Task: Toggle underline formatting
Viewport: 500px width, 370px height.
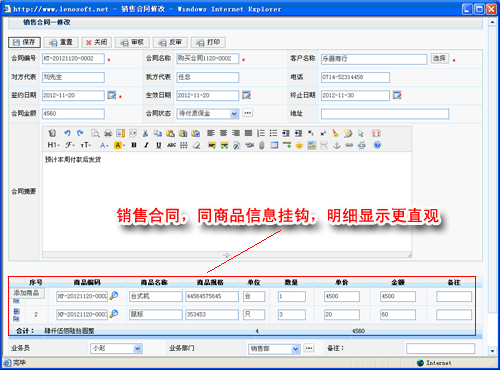Action: click(x=159, y=145)
